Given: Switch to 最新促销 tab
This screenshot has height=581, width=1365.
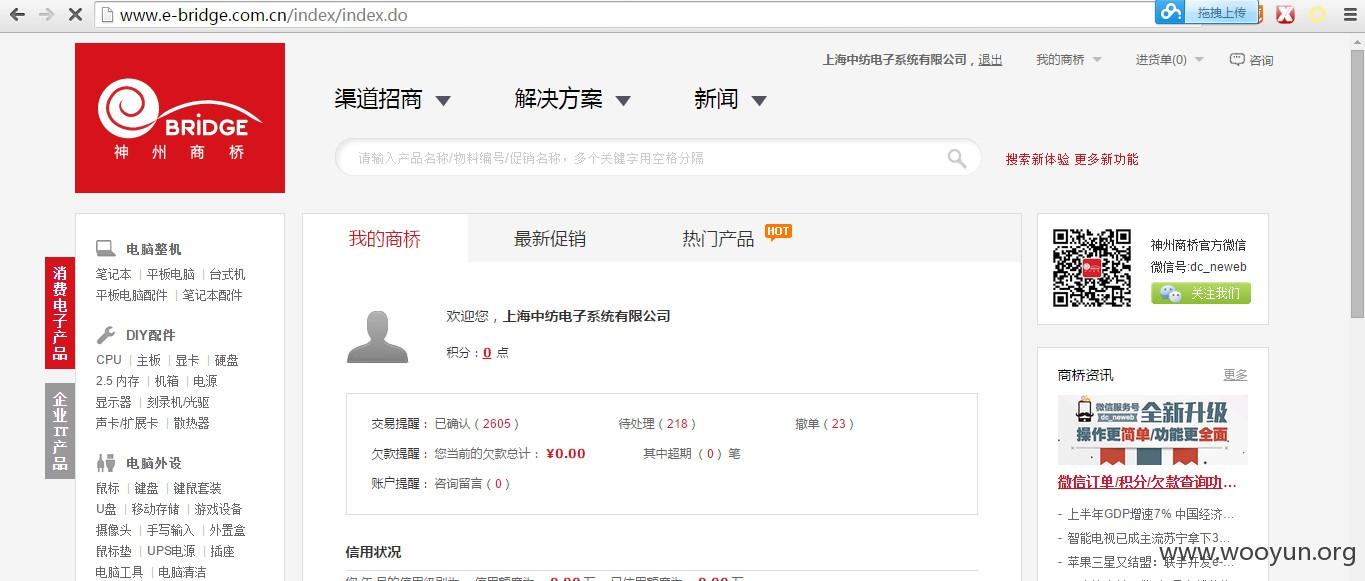Looking at the screenshot, I should click(550, 239).
